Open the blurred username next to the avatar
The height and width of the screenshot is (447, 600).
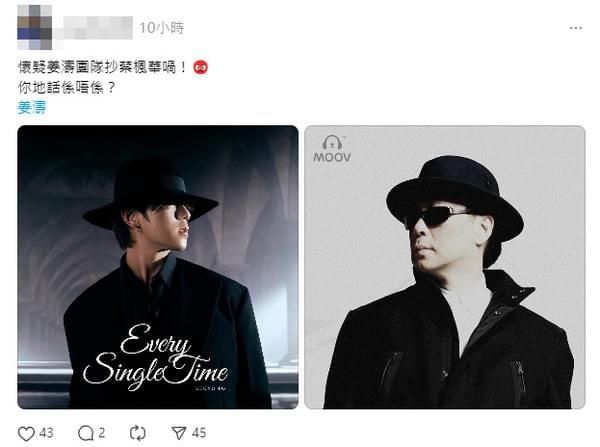[98, 28]
